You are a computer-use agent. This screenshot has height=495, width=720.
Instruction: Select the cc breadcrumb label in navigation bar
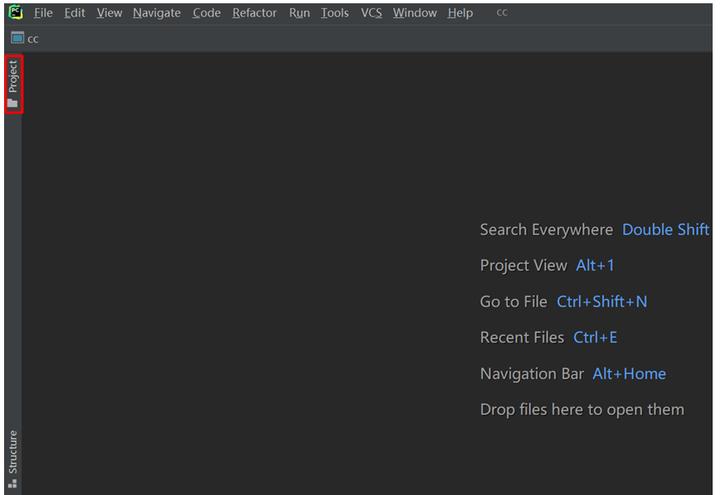pos(33,38)
